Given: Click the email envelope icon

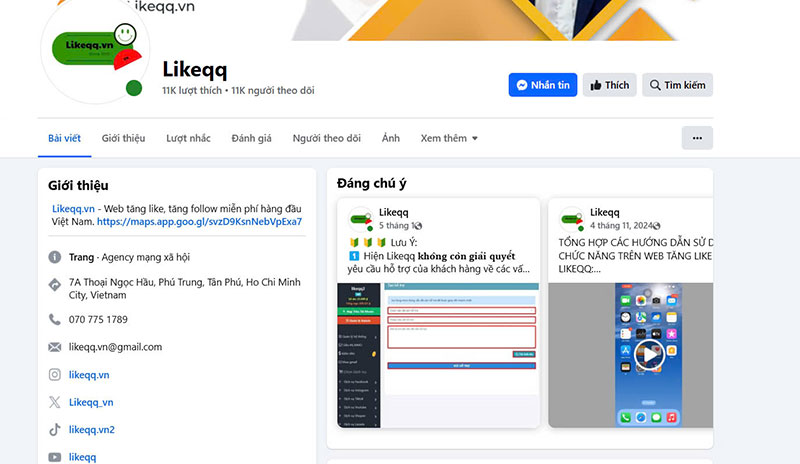Looking at the screenshot, I should click(55, 347).
